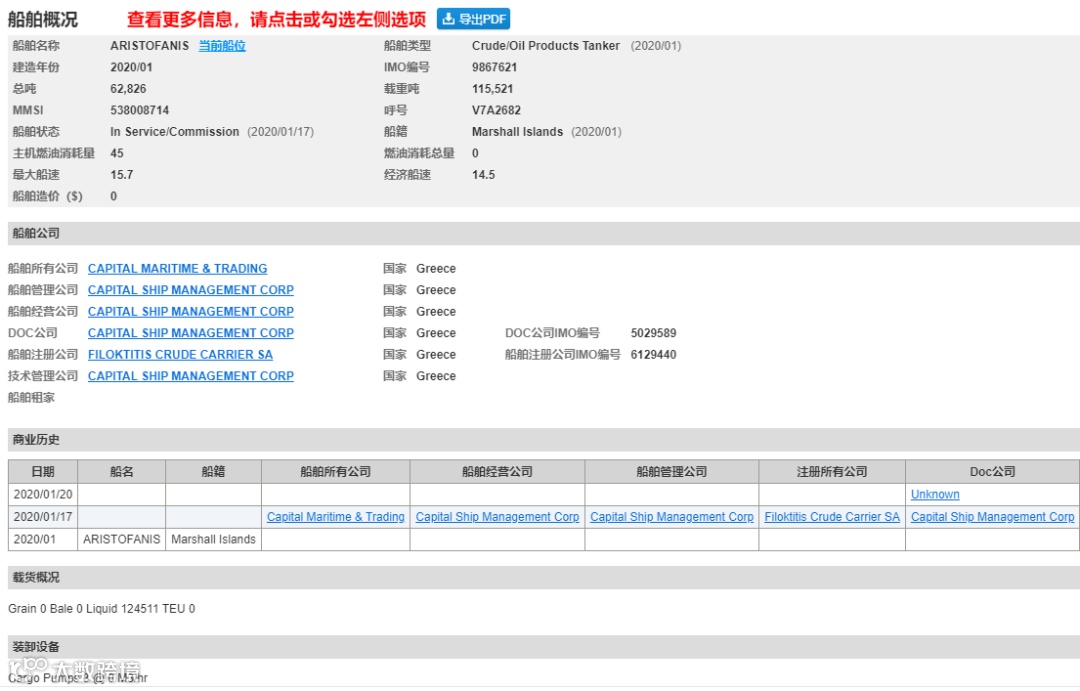The height and width of the screenshot is (691, 1080).
Task: Select the MMSI value 538008714
Action: (x=139, y=110)
